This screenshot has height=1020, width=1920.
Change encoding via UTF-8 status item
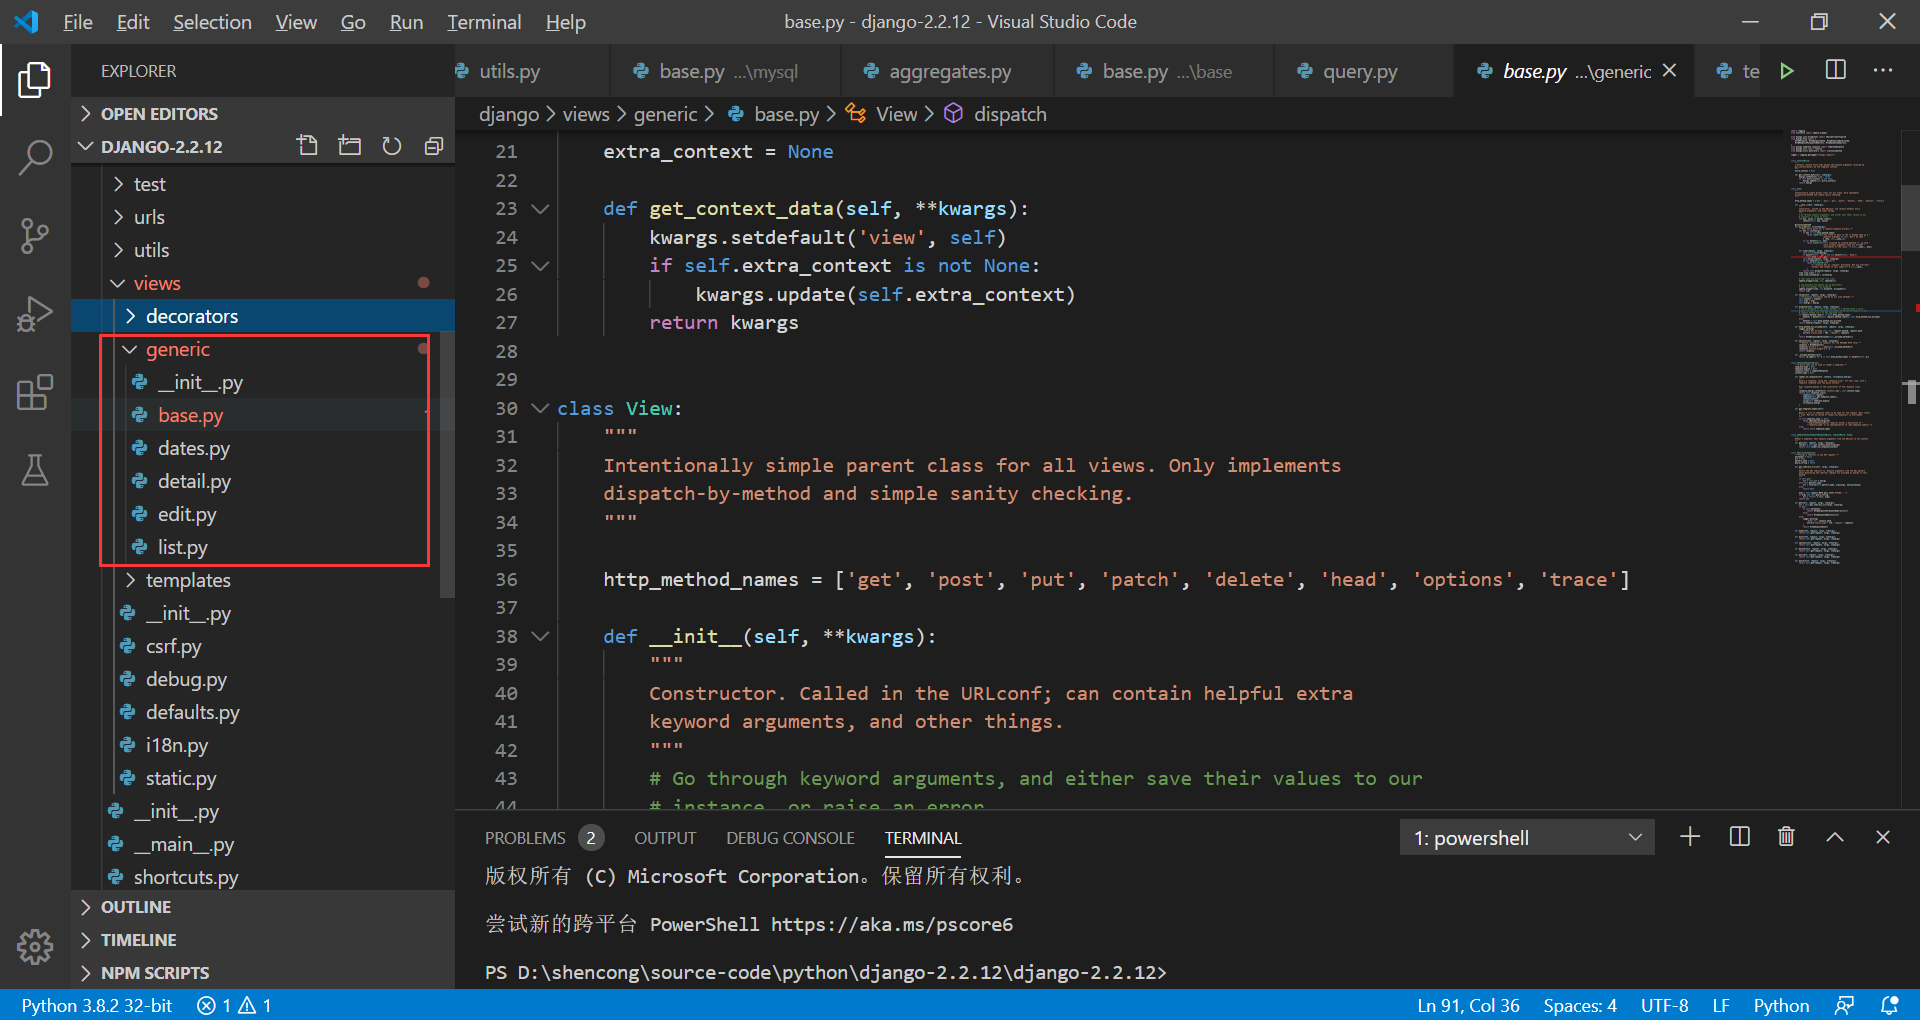click(1664, 1005)
